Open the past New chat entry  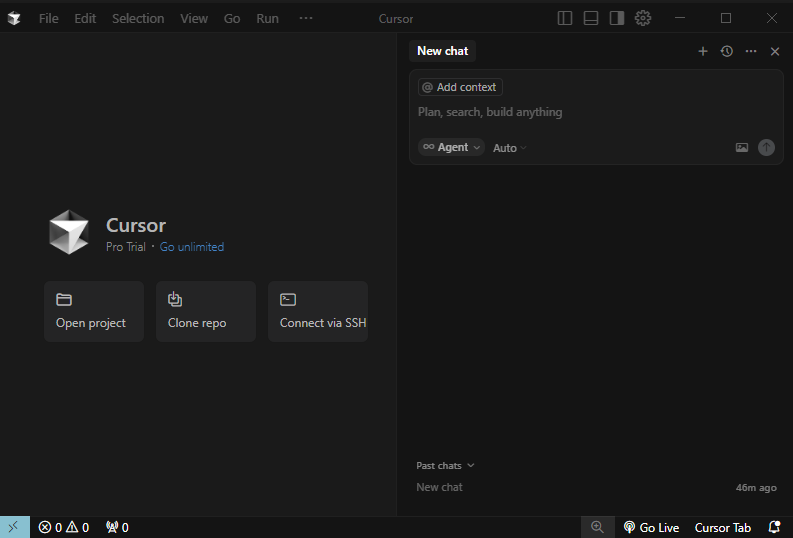click(x=596, y=487)
